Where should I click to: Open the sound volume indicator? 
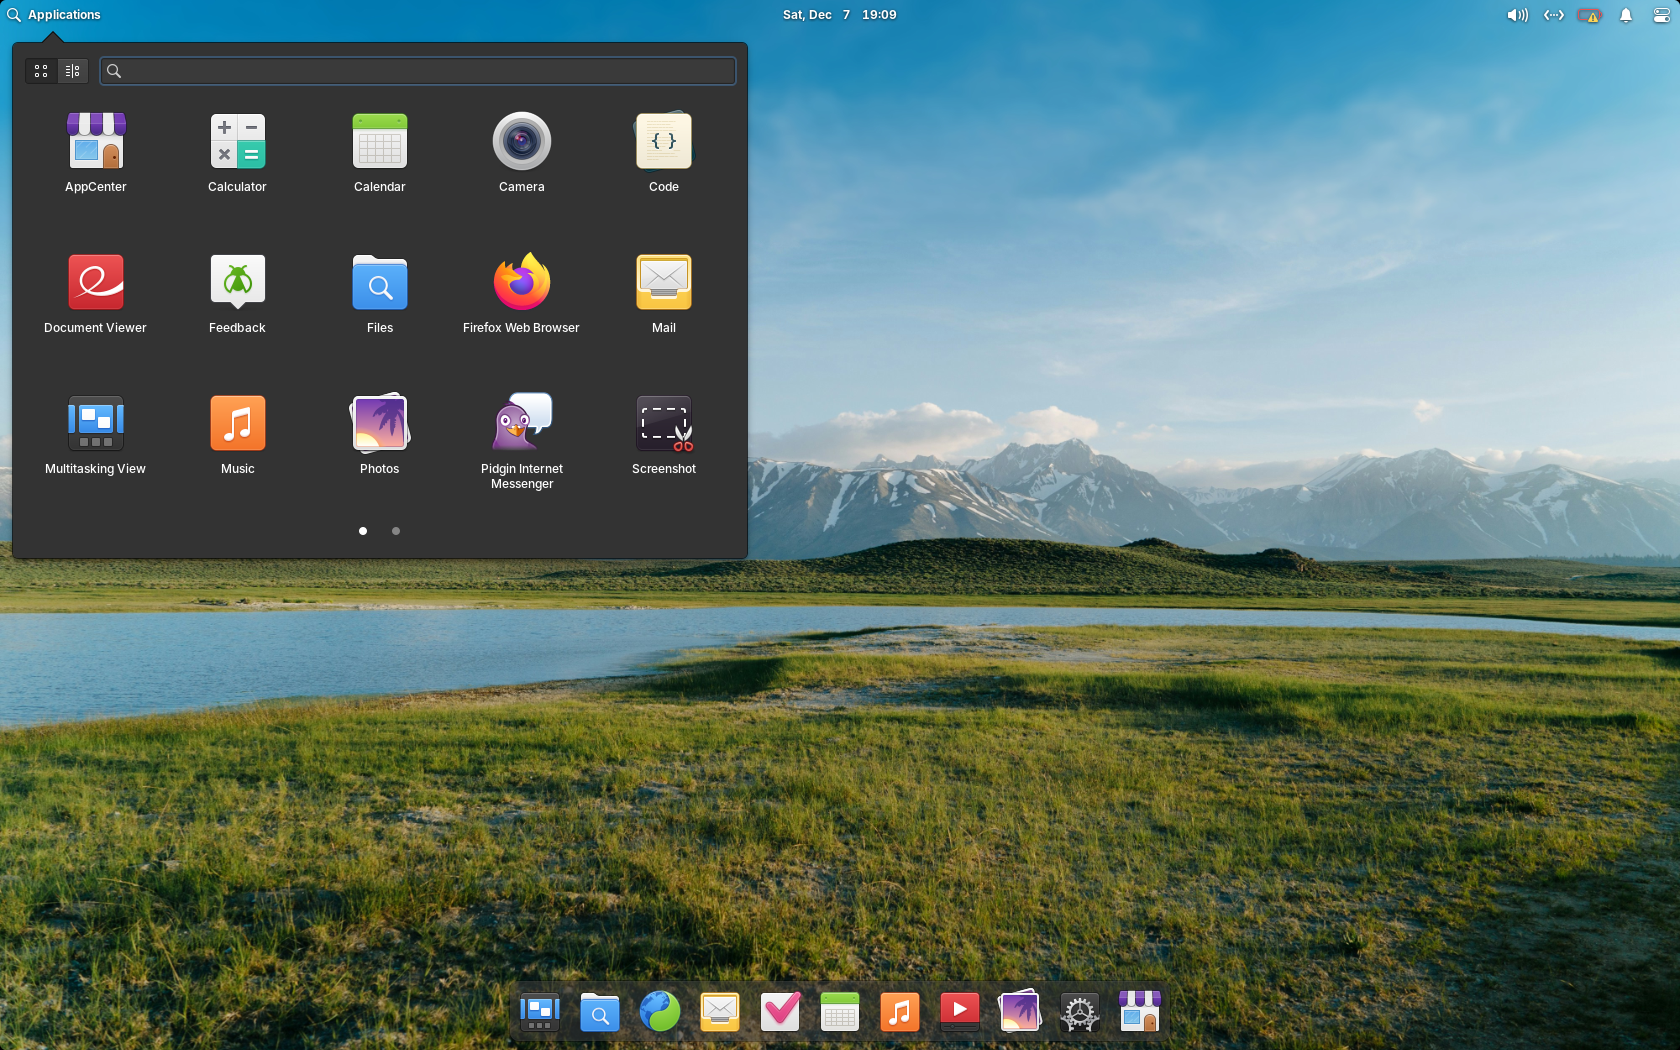pyautogui.click(x=1517, y=15)
